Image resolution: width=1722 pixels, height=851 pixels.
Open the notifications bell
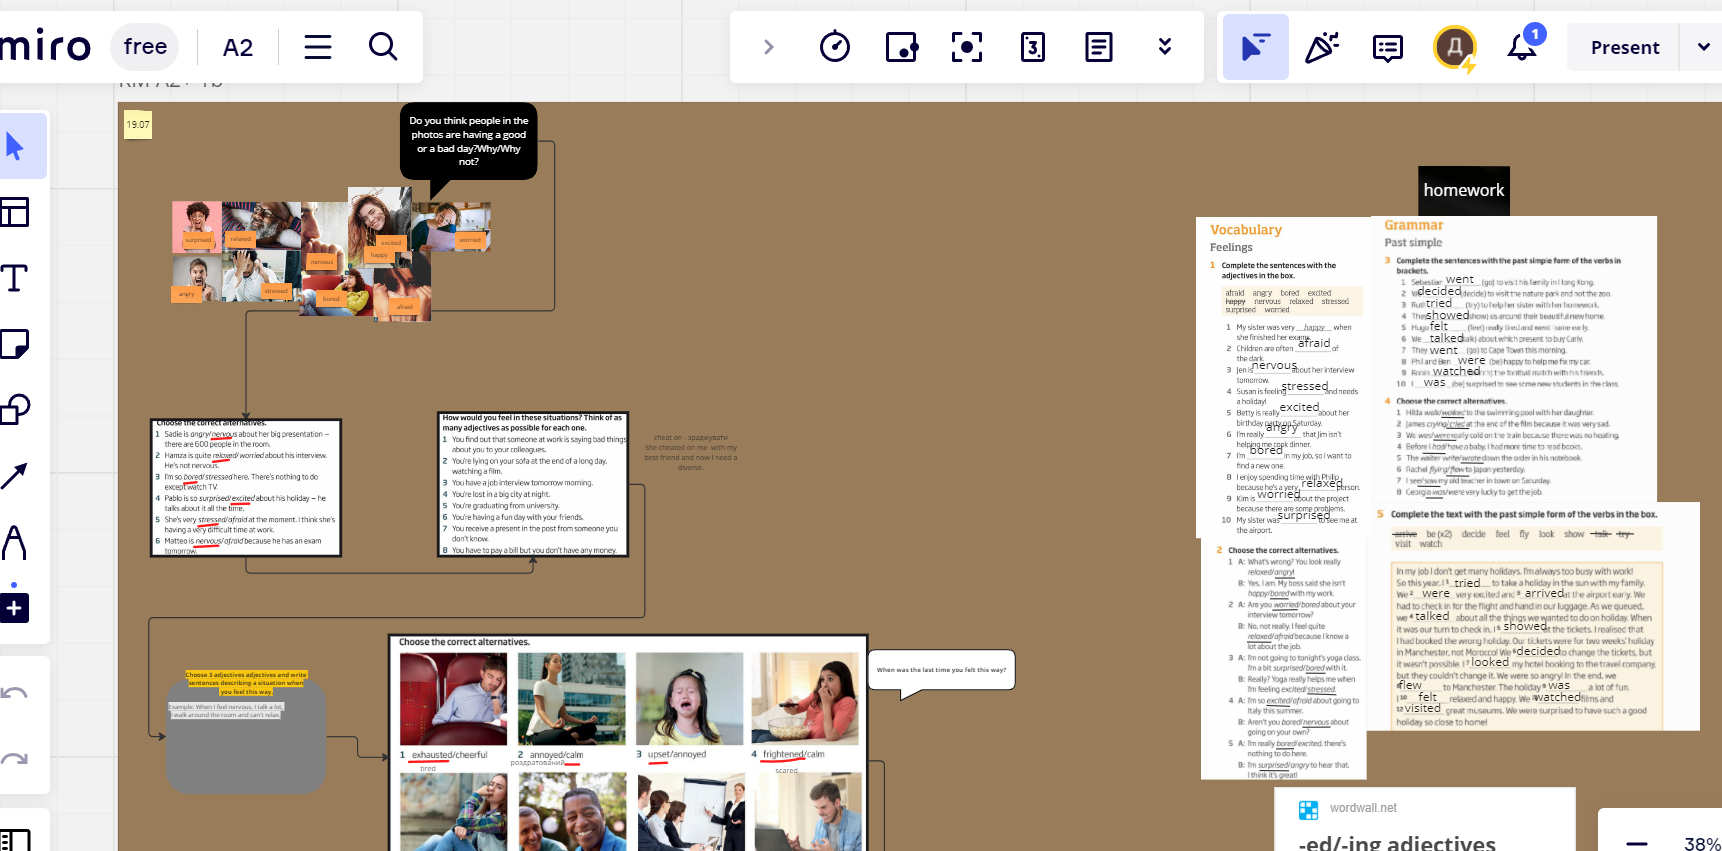(x=1522, y=47)
